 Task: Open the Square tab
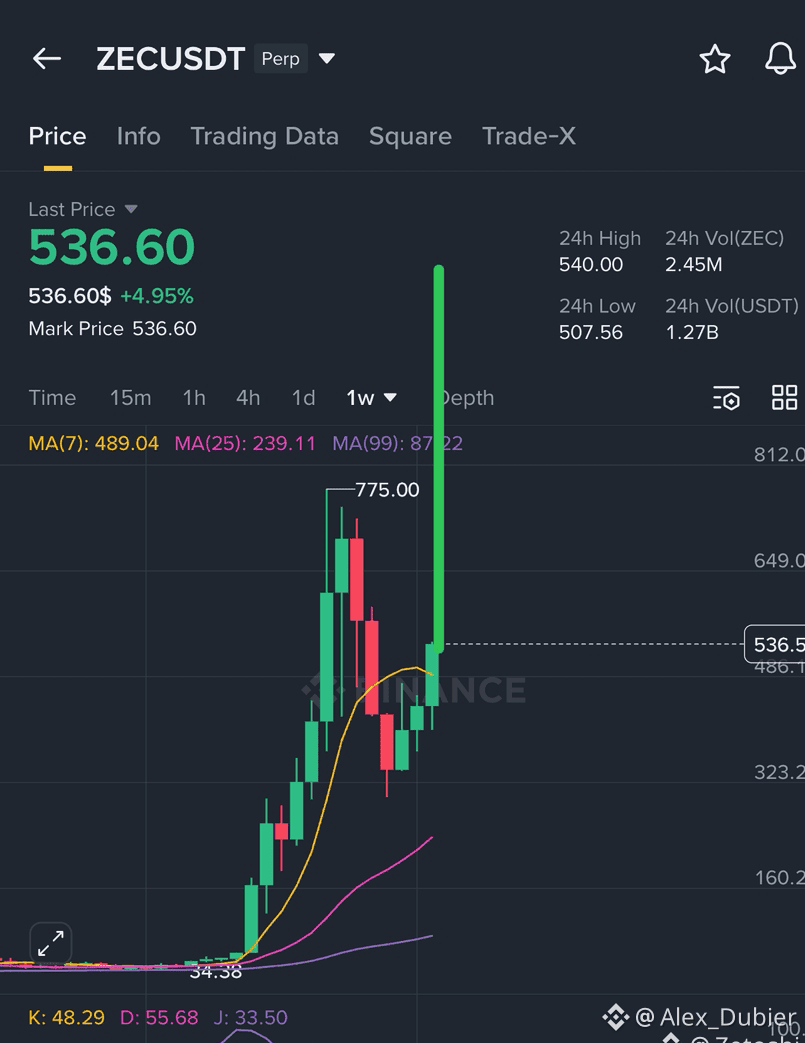(x=410, y=136)
